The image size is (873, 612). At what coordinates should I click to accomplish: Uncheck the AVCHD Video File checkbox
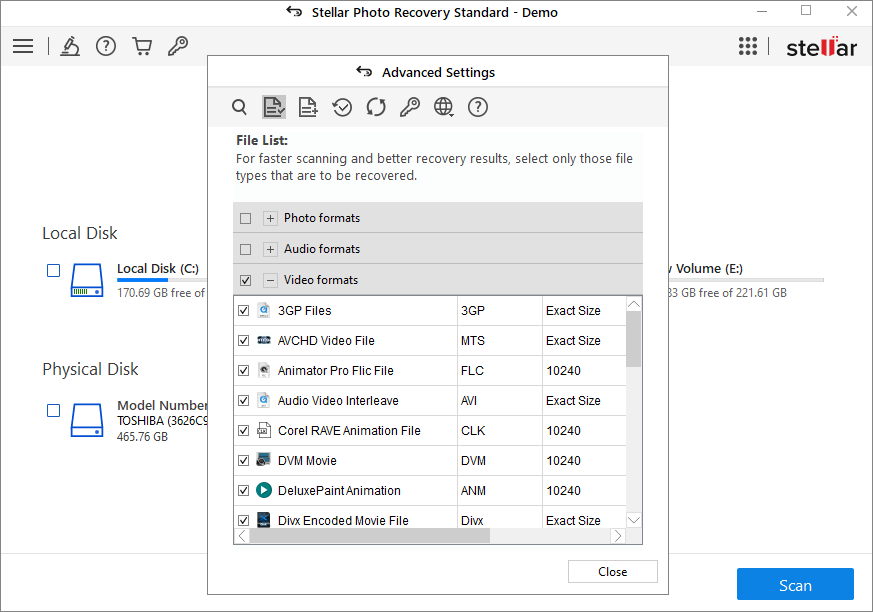tap(243, 340)
